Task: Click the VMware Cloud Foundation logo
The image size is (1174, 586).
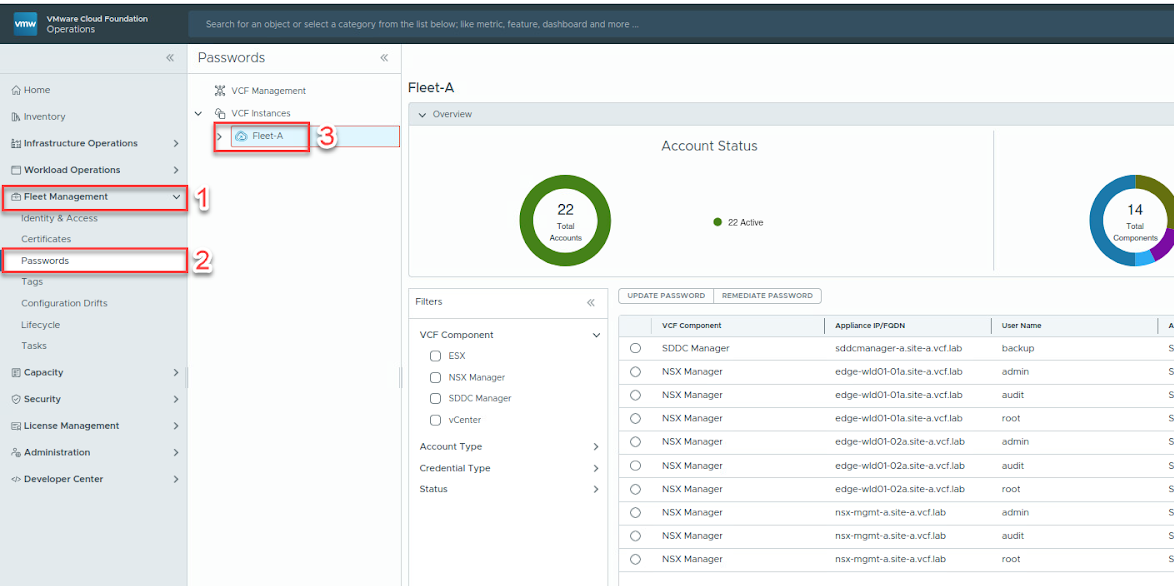Action: pos(25,22)
